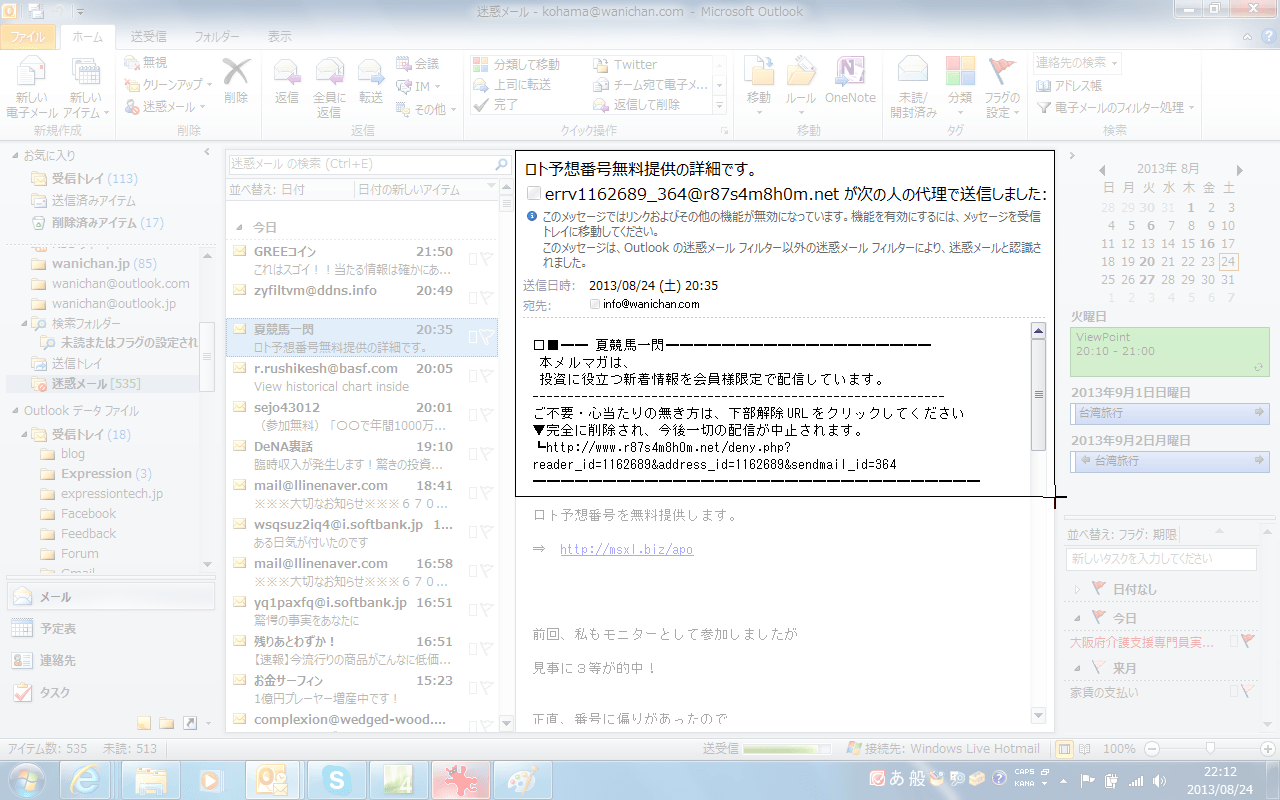Switch to the 送受信 tab
The image size is (1280, 800).
[x=148, y=36]
